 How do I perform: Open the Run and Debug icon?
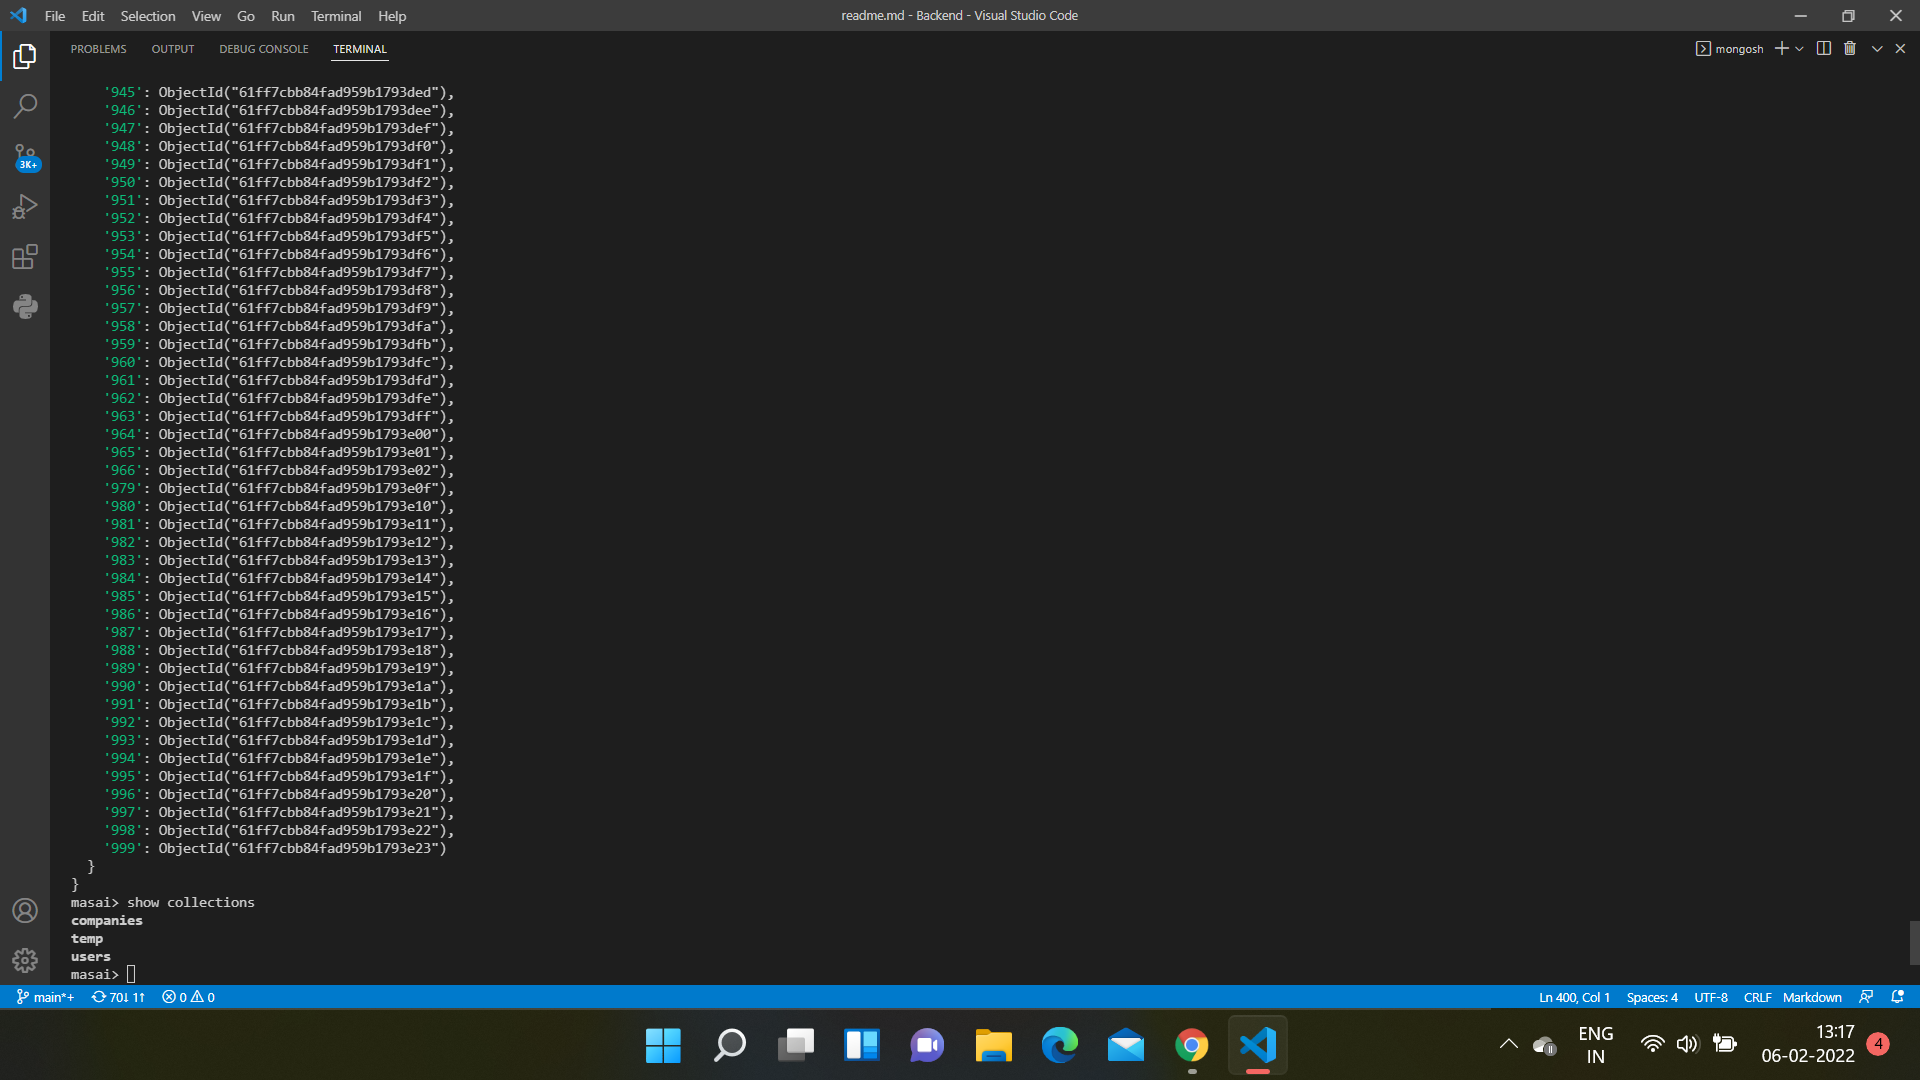click(x=24, y=206)
